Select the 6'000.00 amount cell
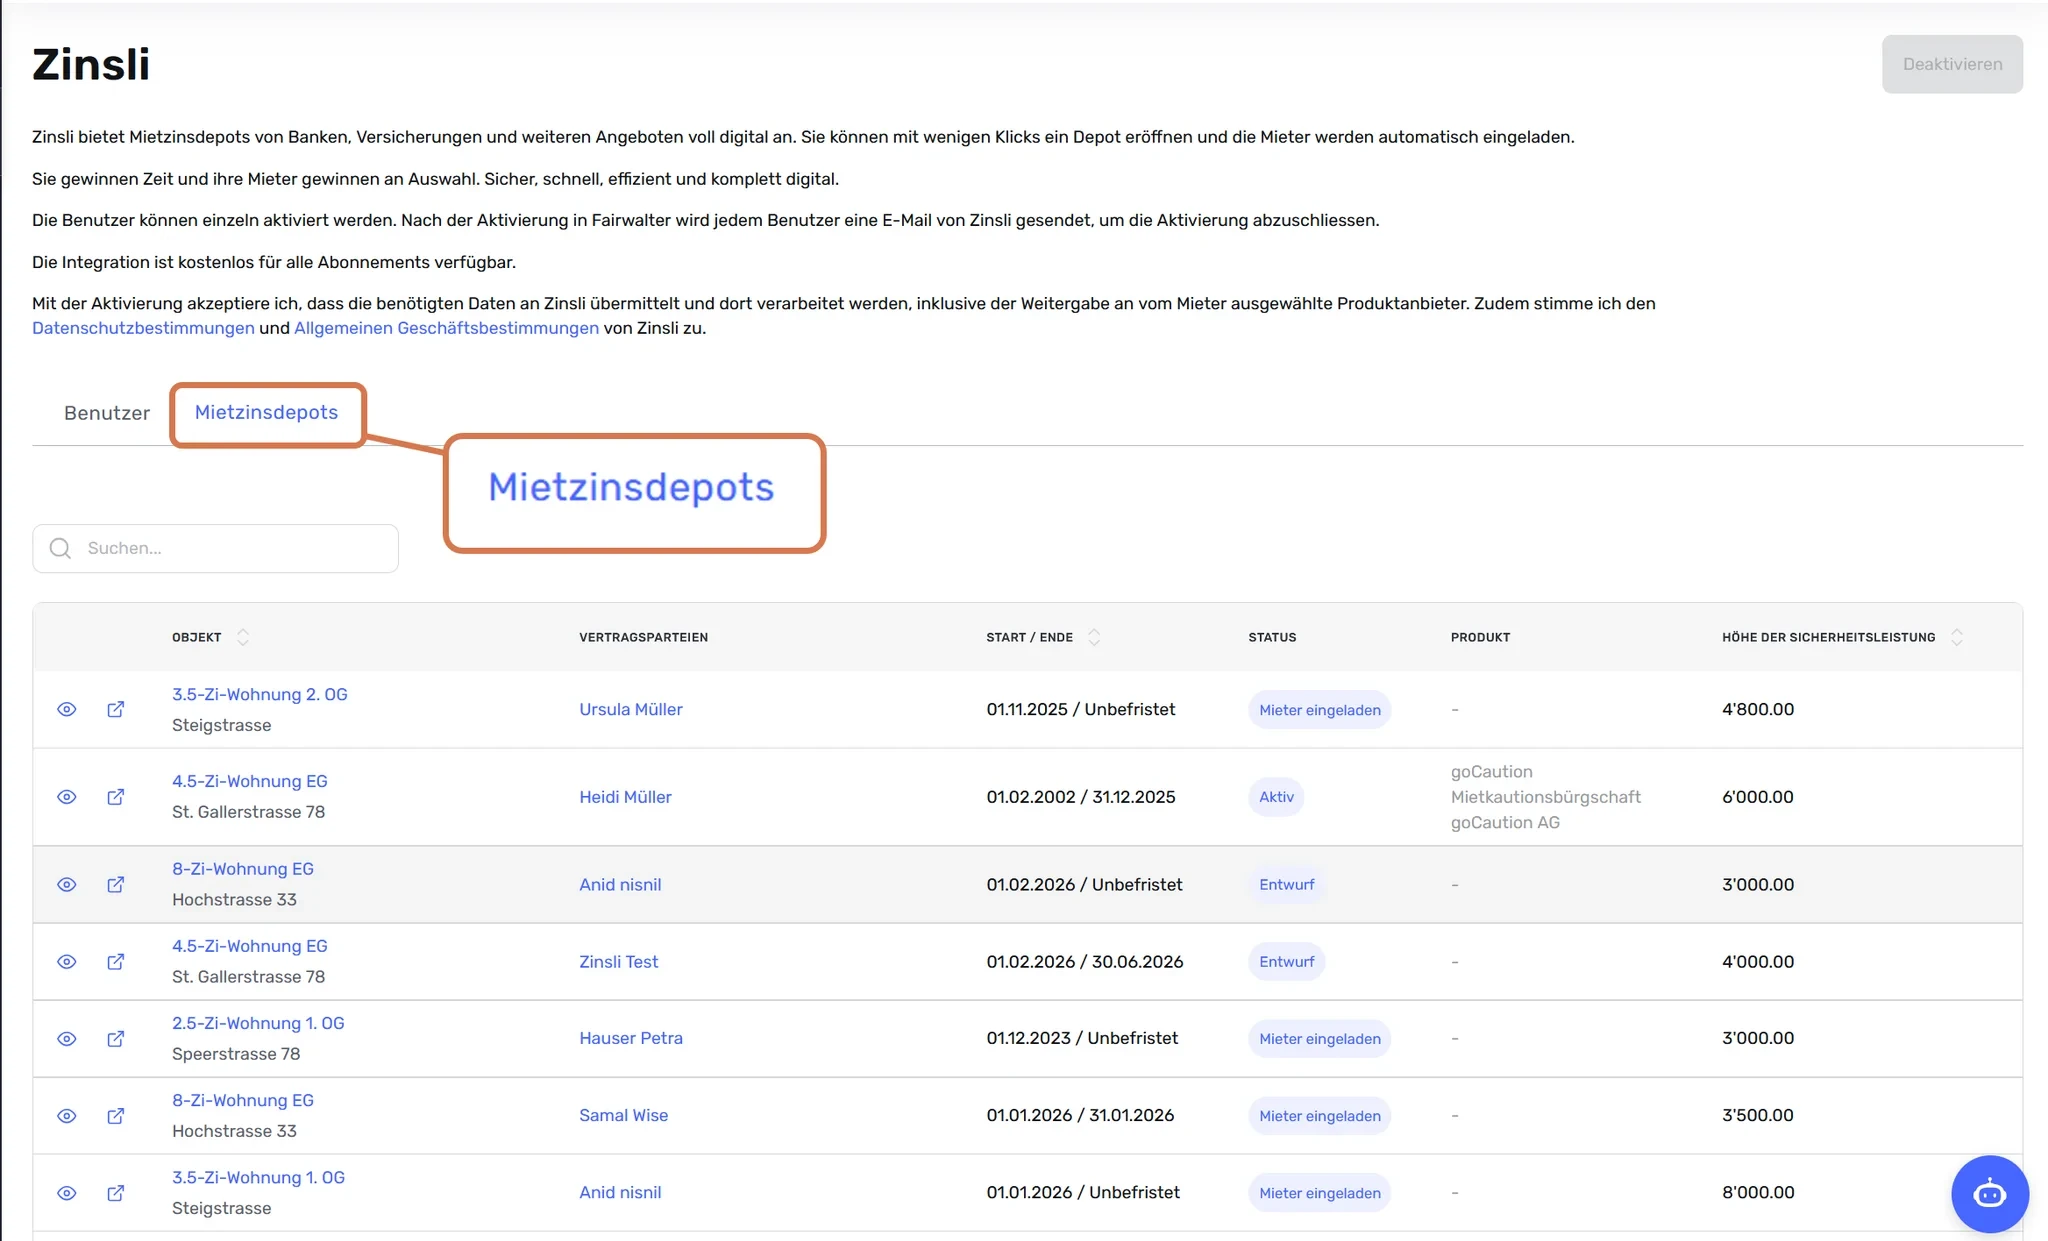2048x1241 pixels. point(1758,797)
